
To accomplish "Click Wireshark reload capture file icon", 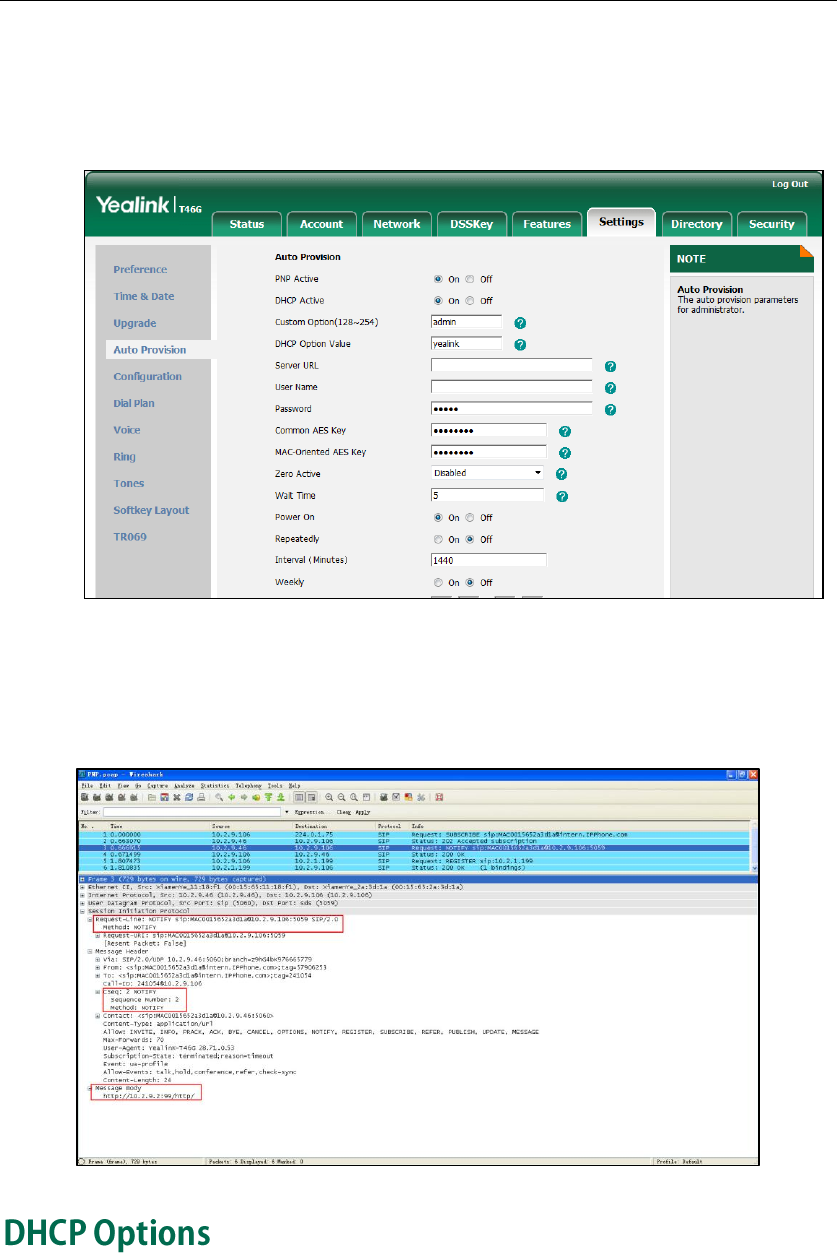I will (x=189, y=797).
